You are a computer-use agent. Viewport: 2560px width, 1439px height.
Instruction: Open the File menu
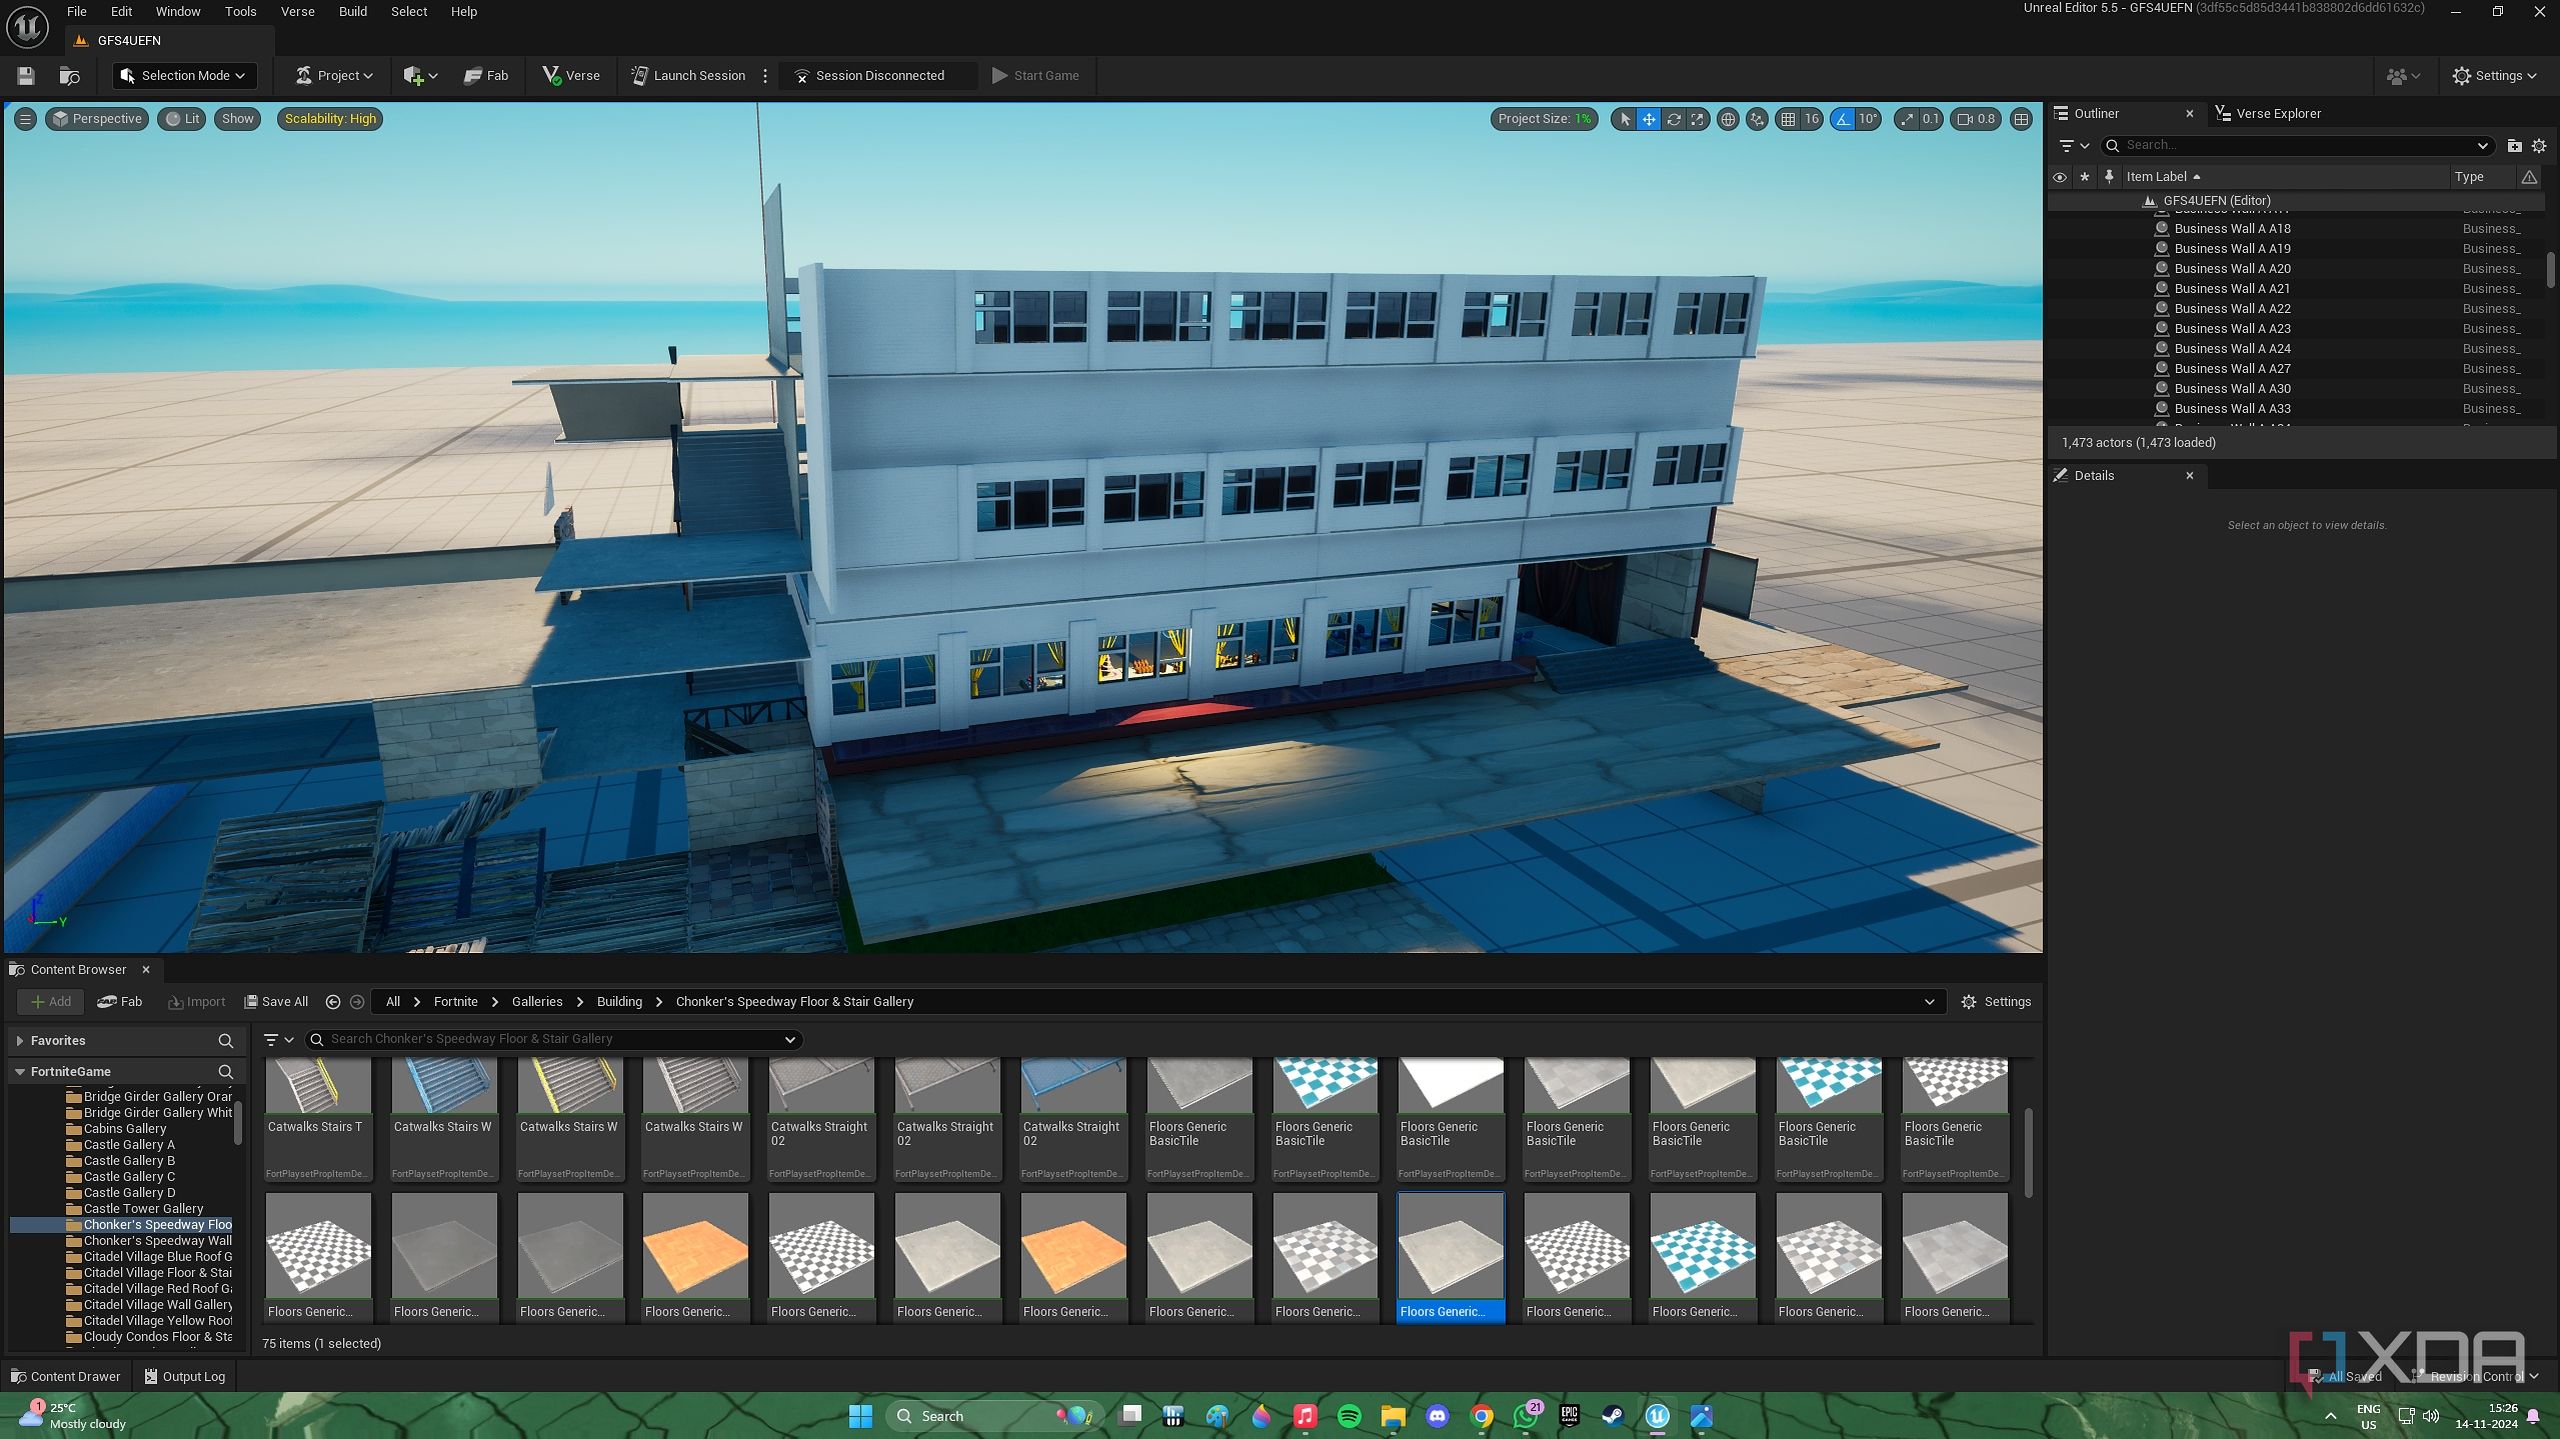click(x=76, y=12)
